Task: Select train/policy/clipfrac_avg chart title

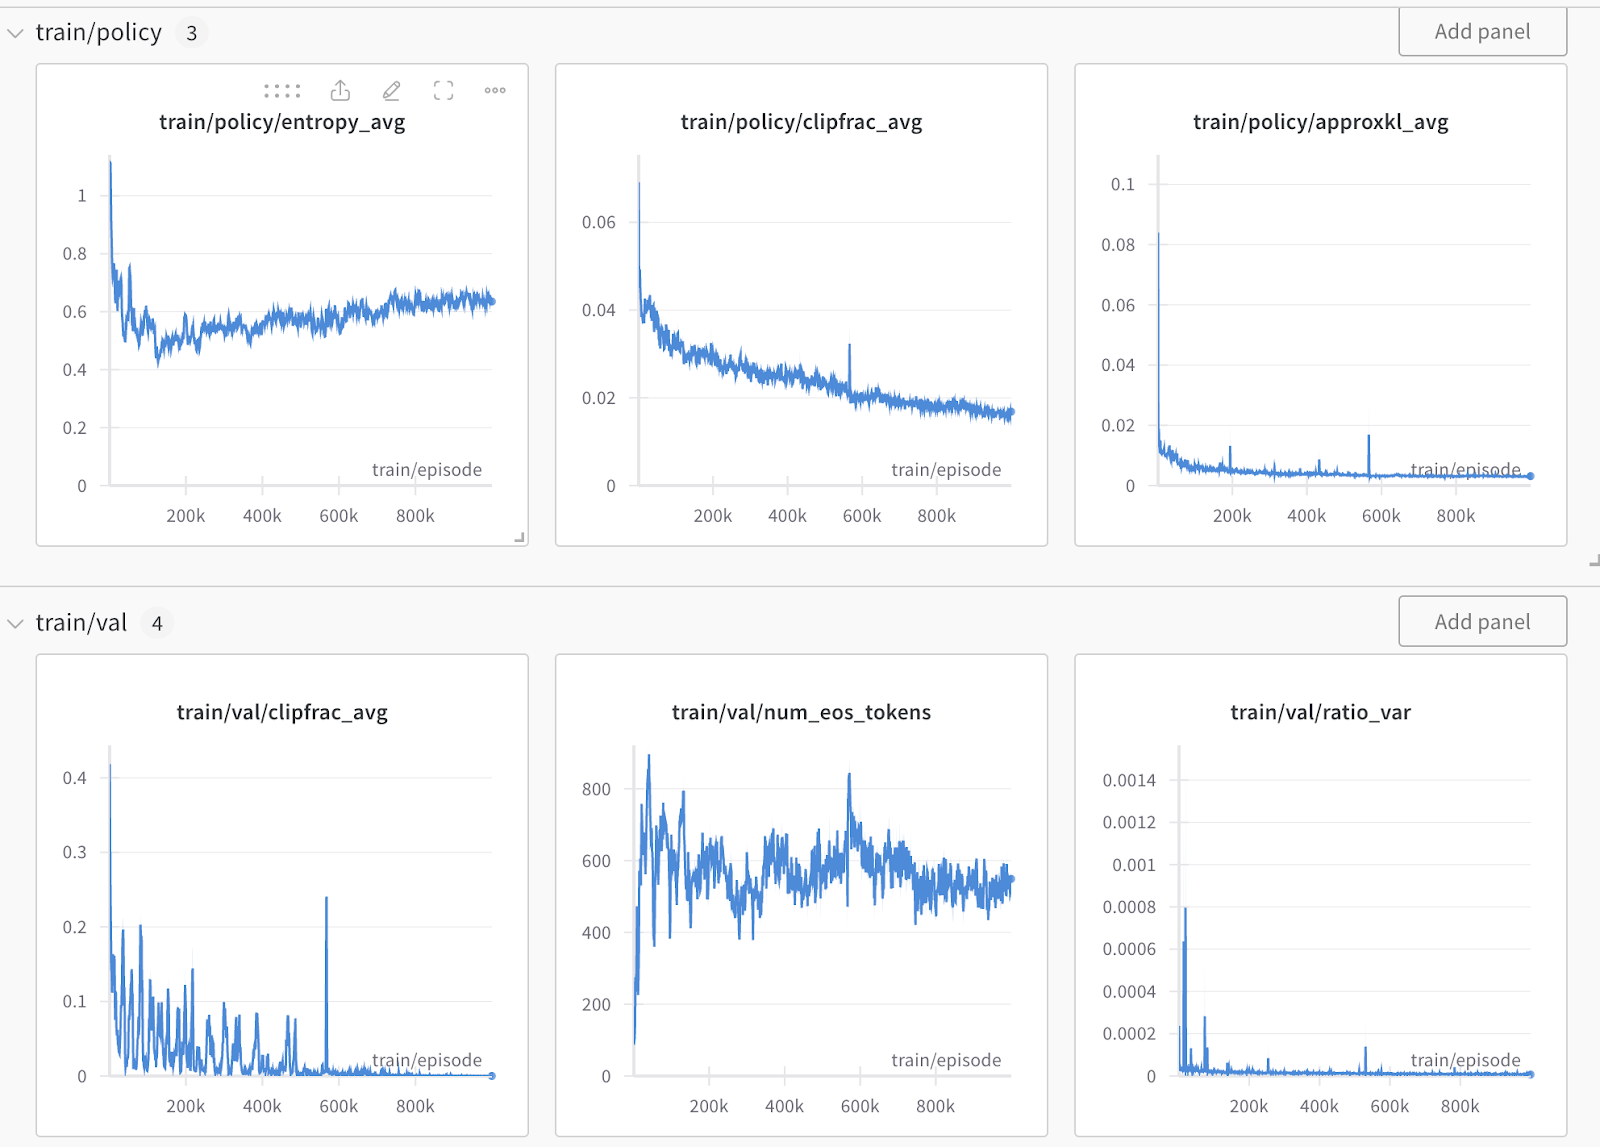Action: [801, 122]
